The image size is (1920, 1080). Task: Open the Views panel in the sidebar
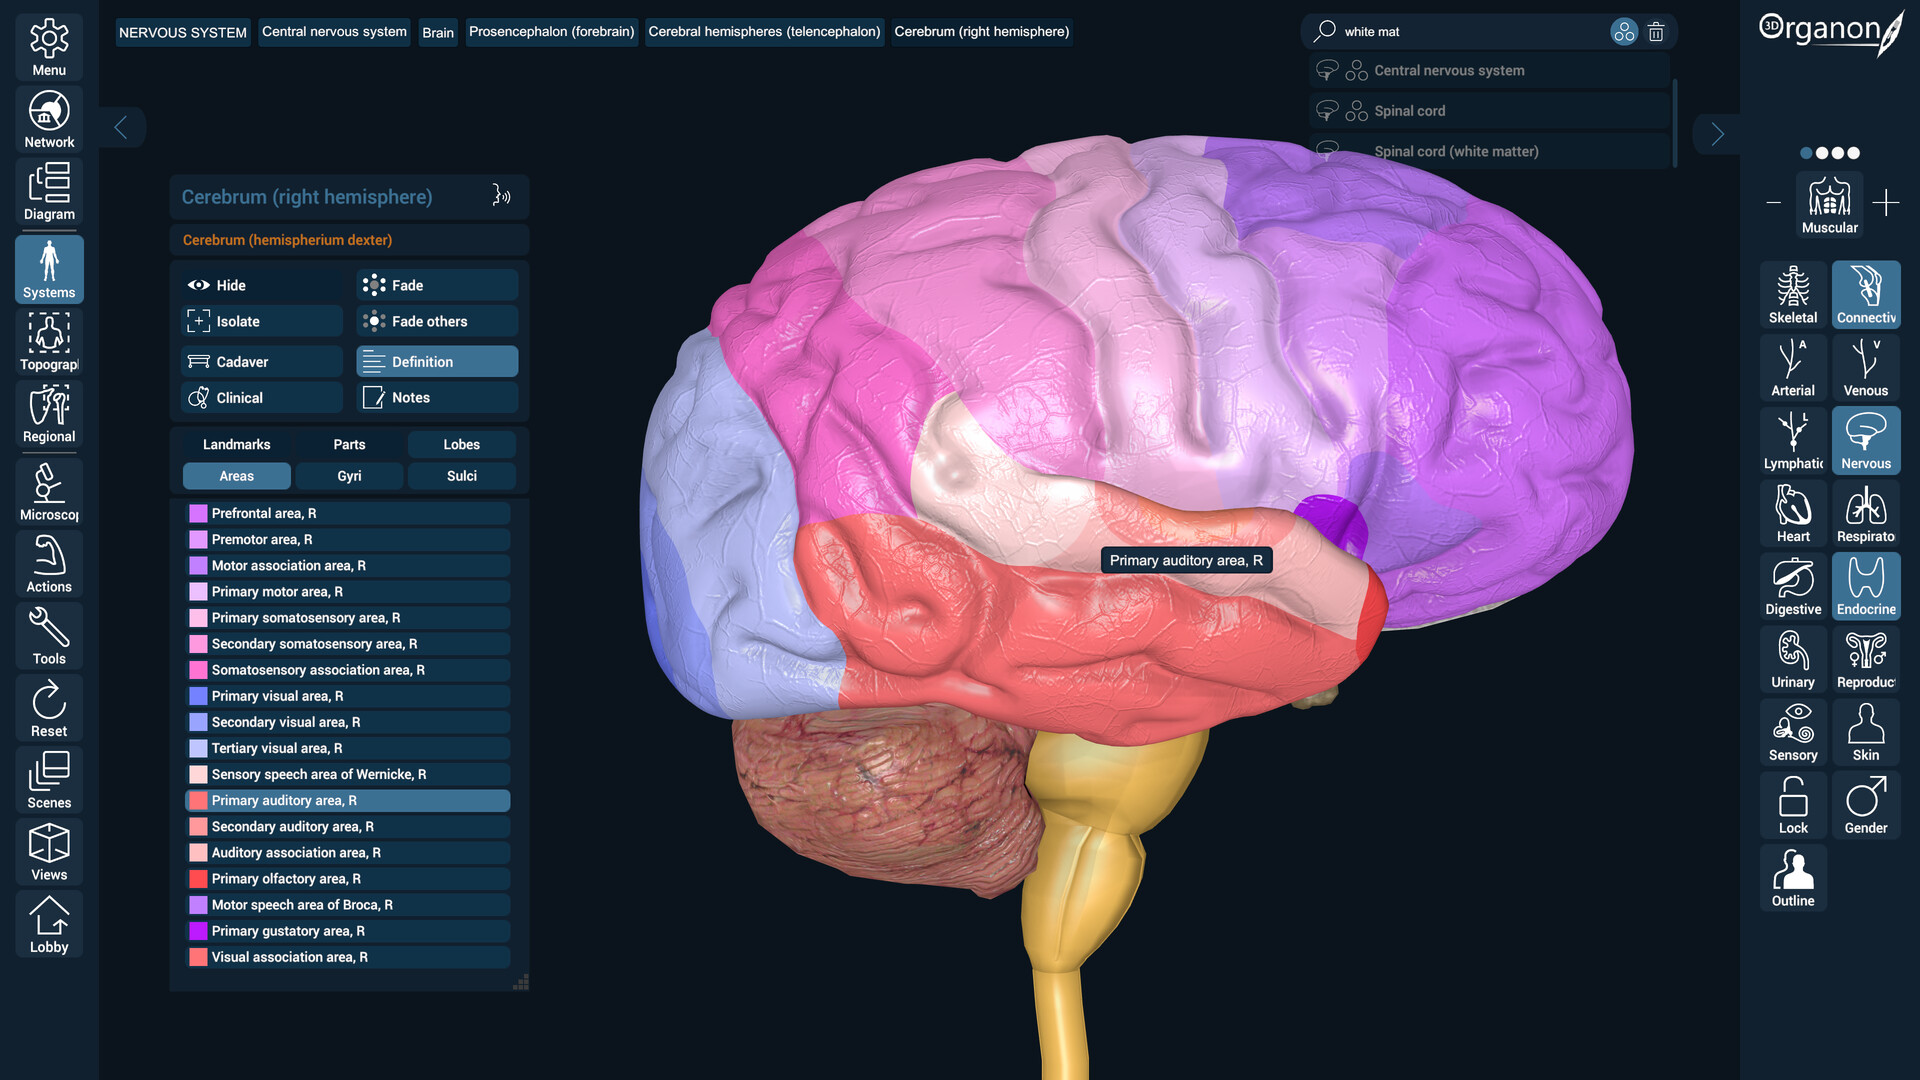48,851
